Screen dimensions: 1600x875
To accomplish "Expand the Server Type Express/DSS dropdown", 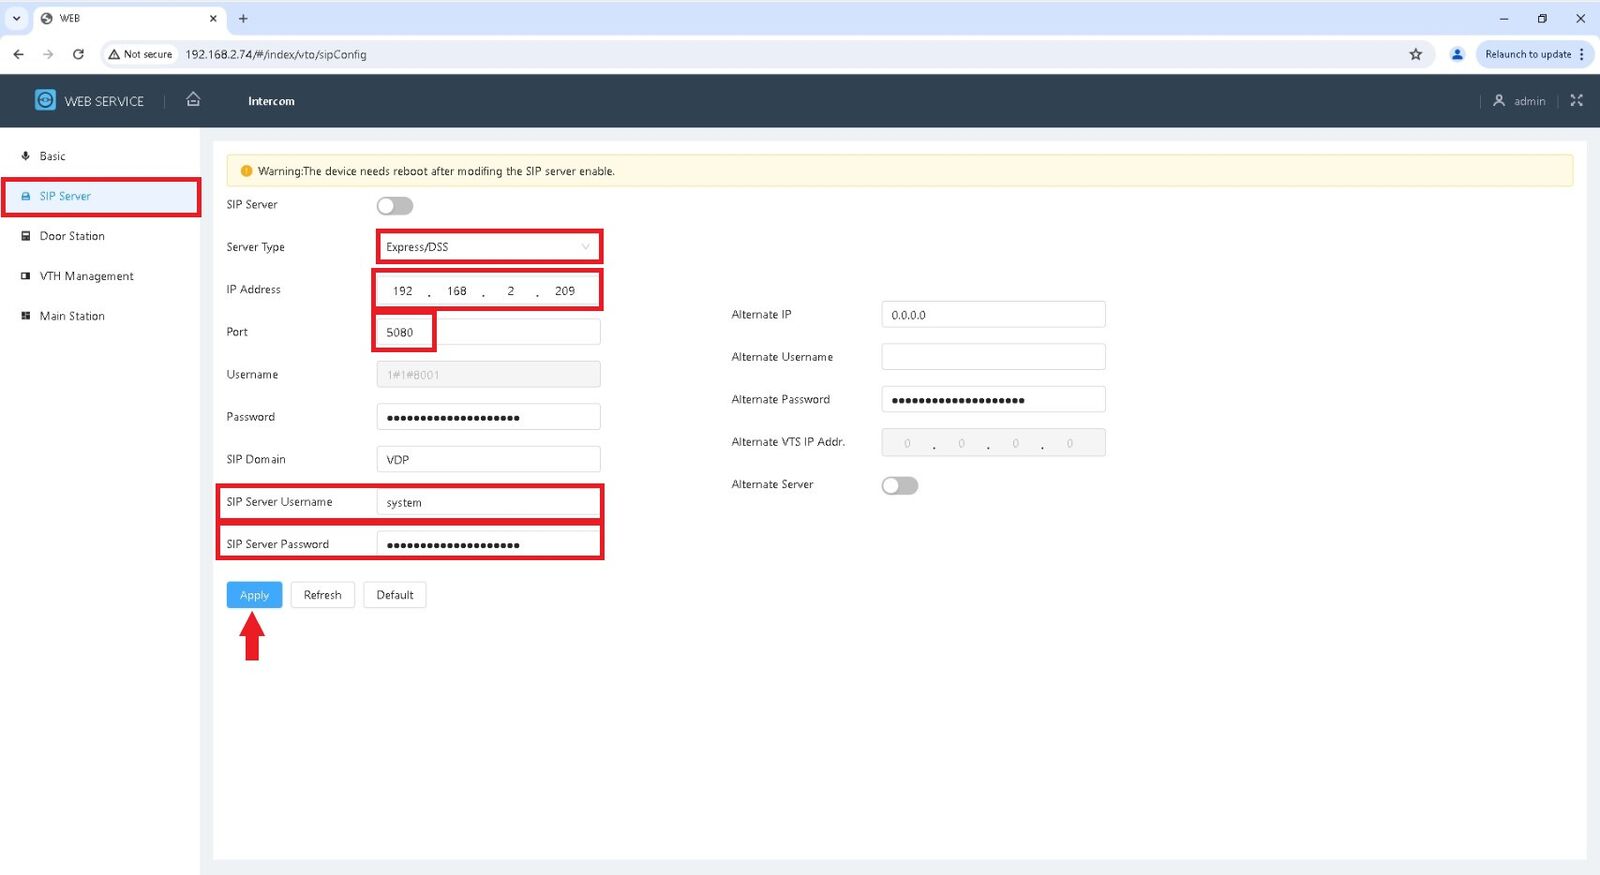I will tap(488, 247).
